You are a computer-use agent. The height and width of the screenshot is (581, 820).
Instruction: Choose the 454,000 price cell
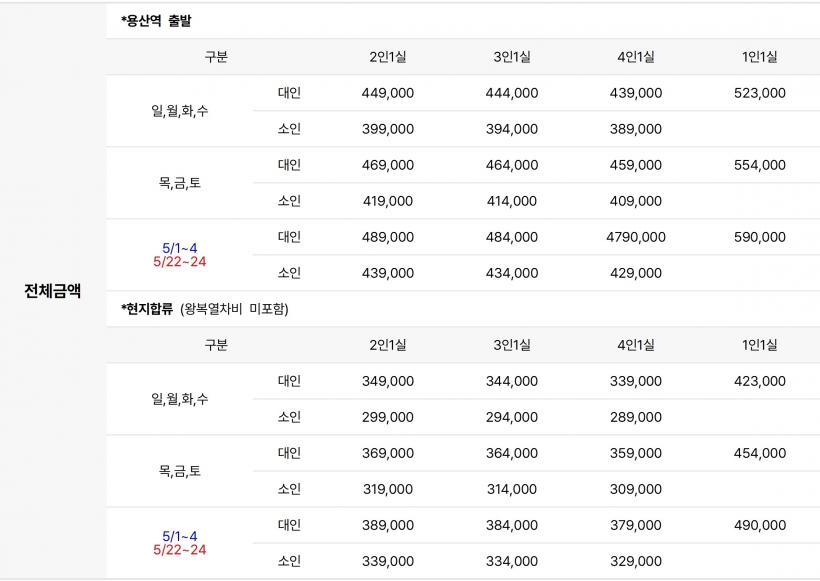point(760,453)
